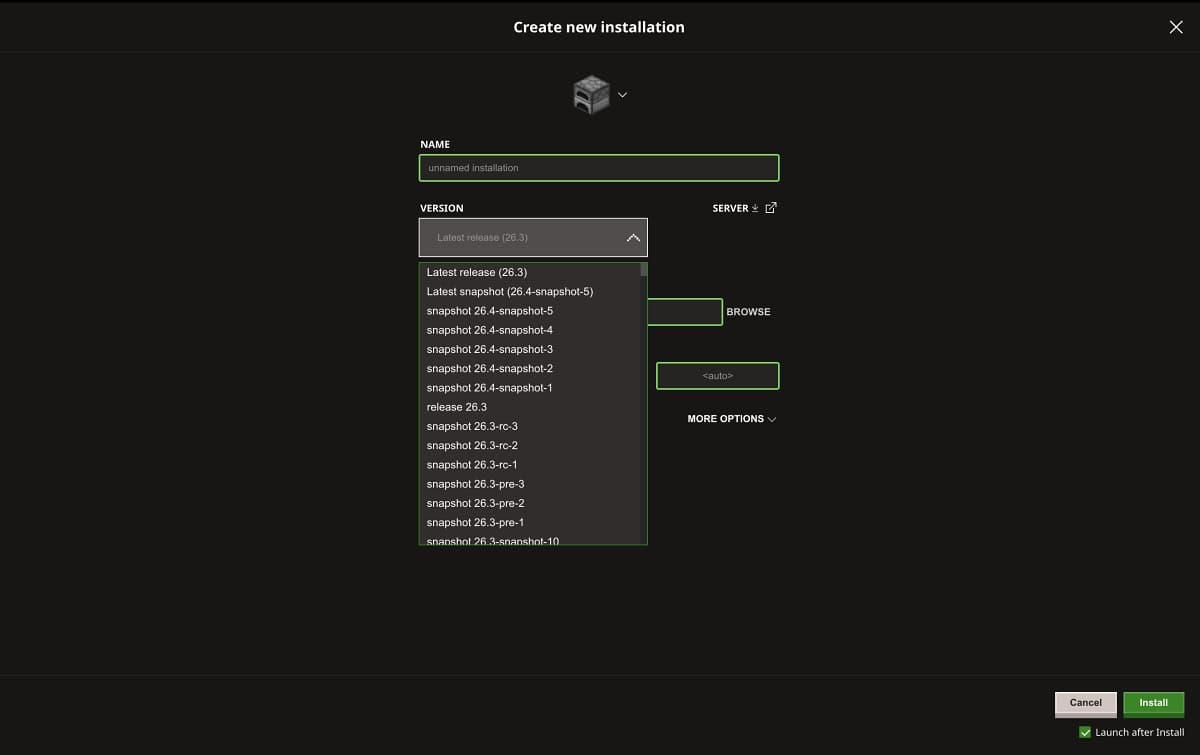This screenshot has width=1200, height=755.
Task: Pick snapshot 26.3-pre-1 in the list
Action: (x=529, y=523)
